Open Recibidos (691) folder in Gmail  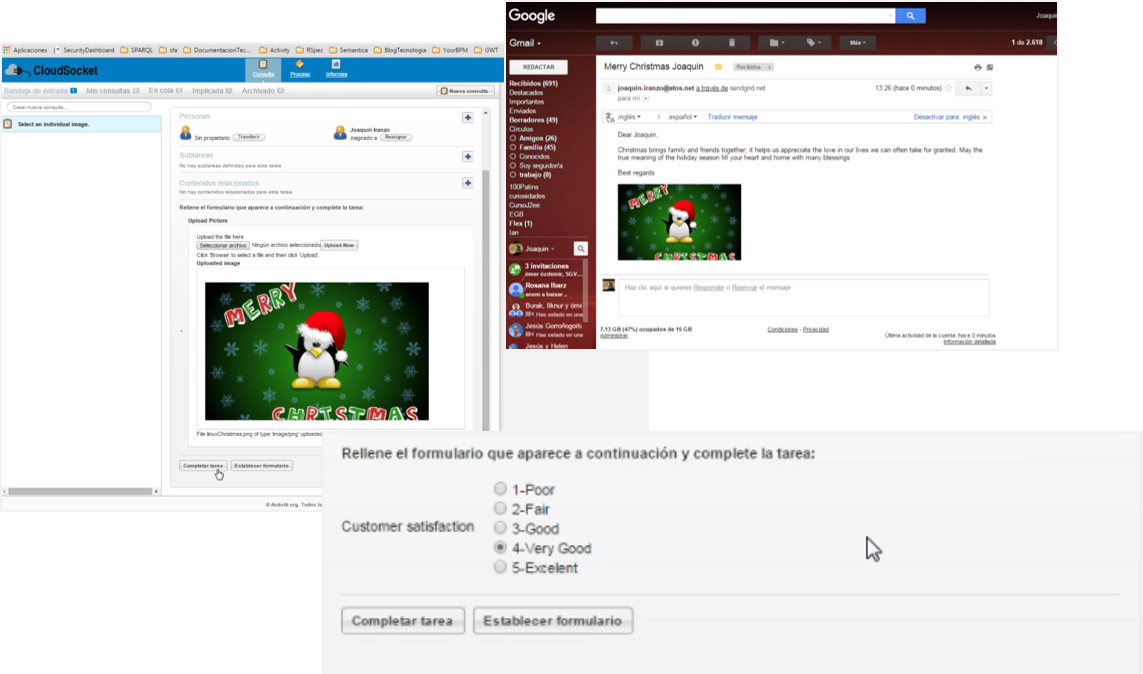coord(534,84)
